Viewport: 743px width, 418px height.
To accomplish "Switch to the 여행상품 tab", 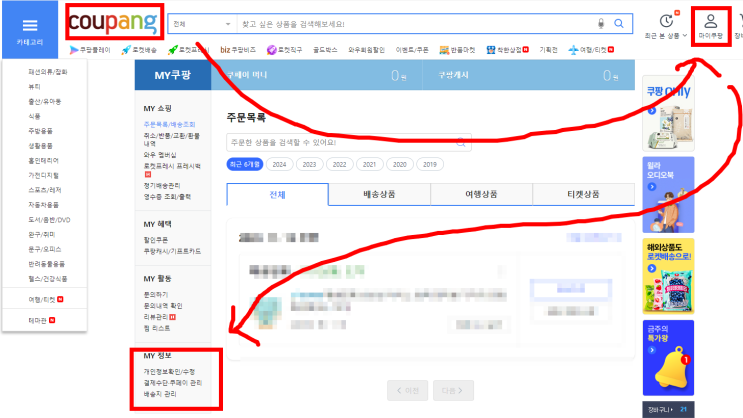I will [x=481, y=194].
